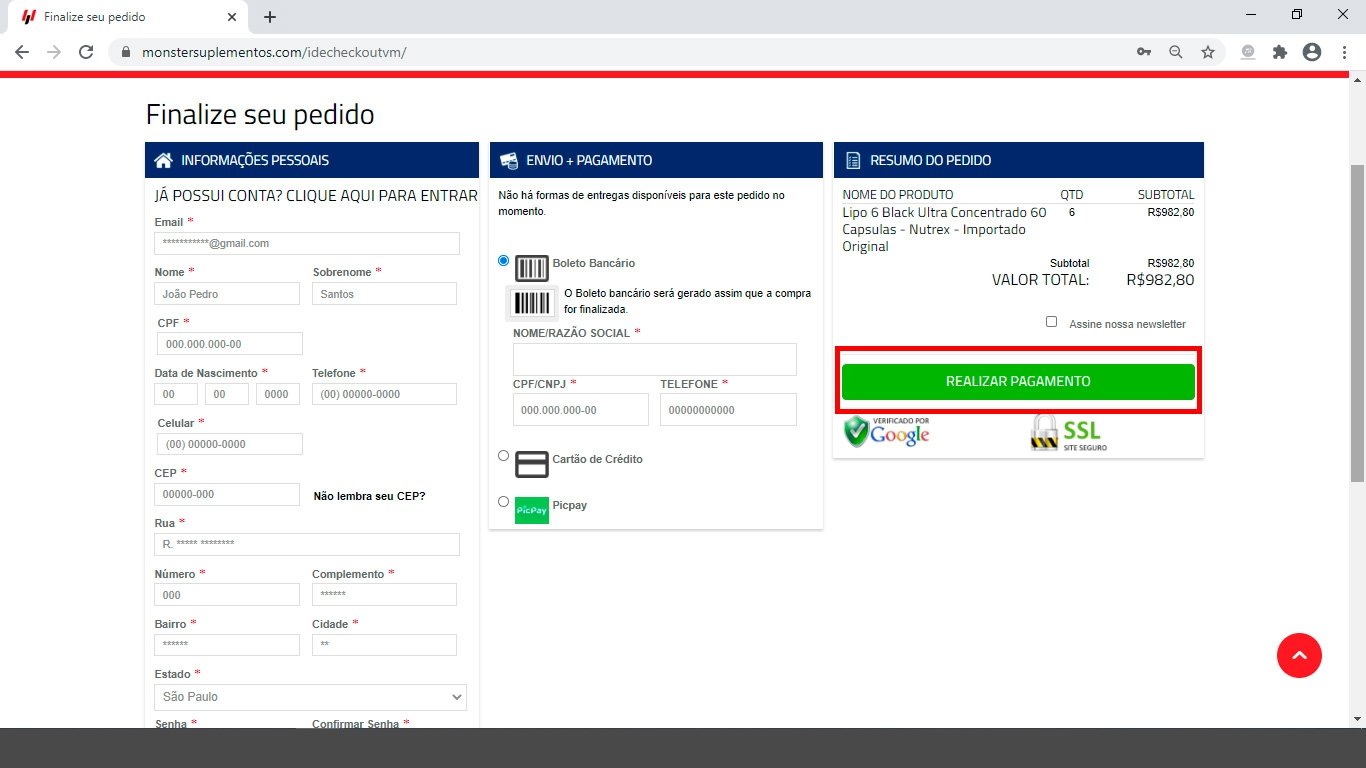Screen dimensions: 1366x768
Task: Open a new tab with plus button
Action: pyautogui.click(x=270, y=17)
